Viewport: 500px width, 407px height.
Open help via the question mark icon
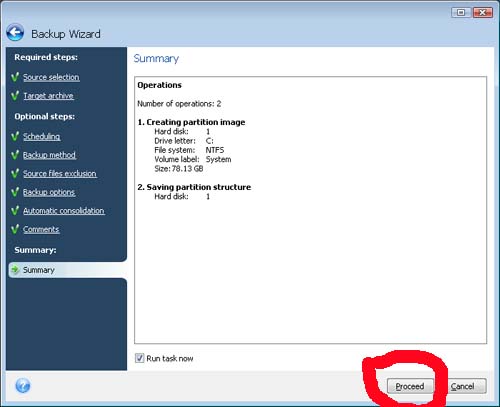[23, 386]
